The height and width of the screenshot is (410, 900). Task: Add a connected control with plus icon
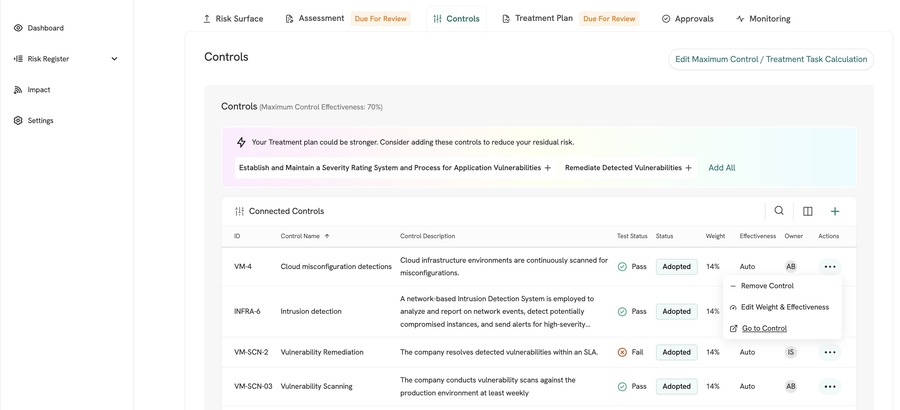(x=835, y=211)
